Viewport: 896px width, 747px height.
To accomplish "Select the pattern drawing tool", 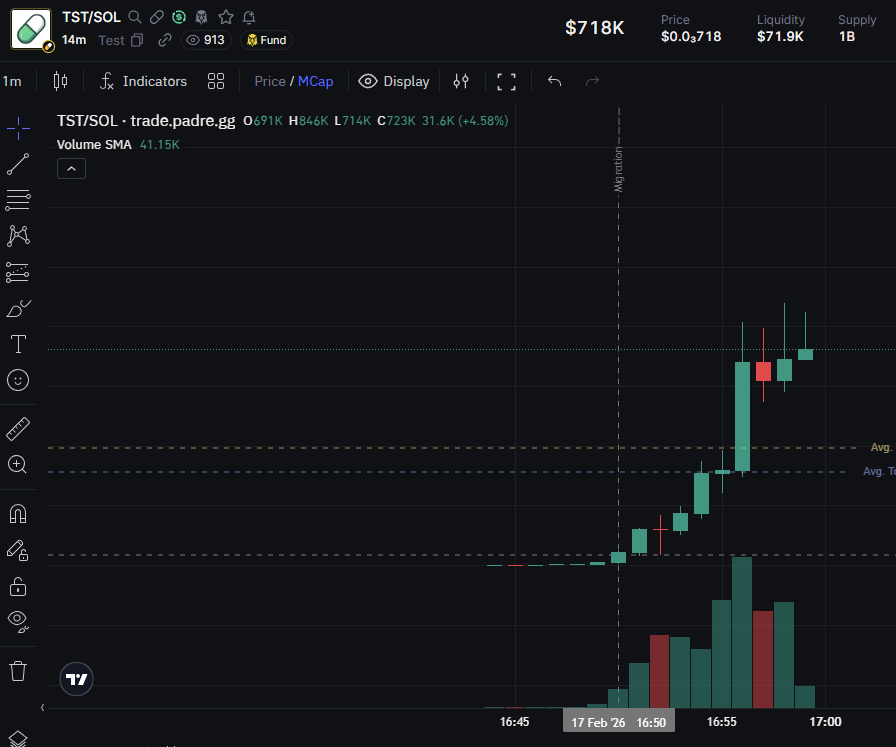I will [x=18, y=236].
